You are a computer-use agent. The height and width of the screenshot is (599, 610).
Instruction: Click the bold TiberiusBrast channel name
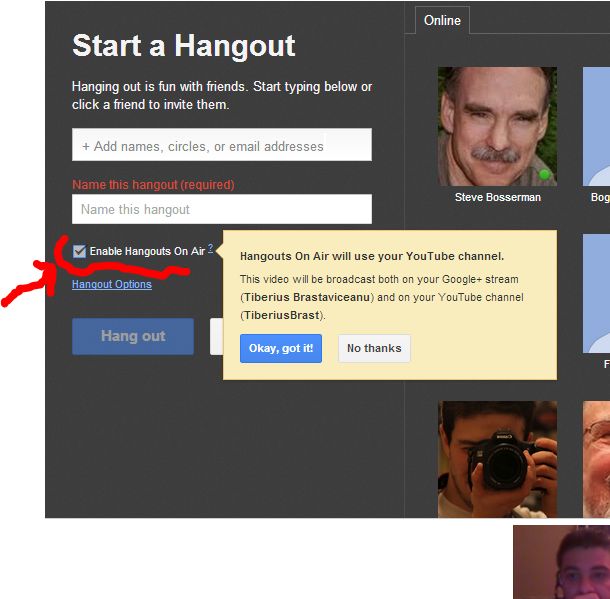[x=282, y=315]
